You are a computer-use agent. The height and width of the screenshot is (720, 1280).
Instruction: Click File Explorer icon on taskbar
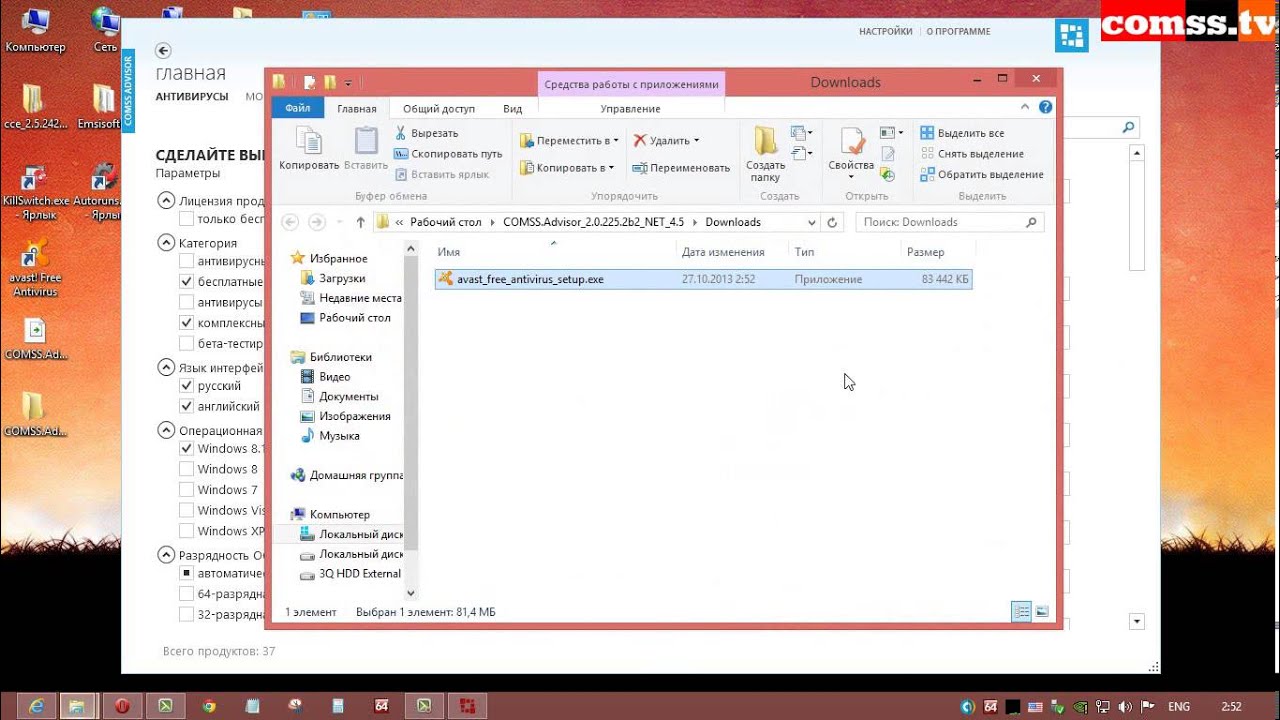pos(78,706)
